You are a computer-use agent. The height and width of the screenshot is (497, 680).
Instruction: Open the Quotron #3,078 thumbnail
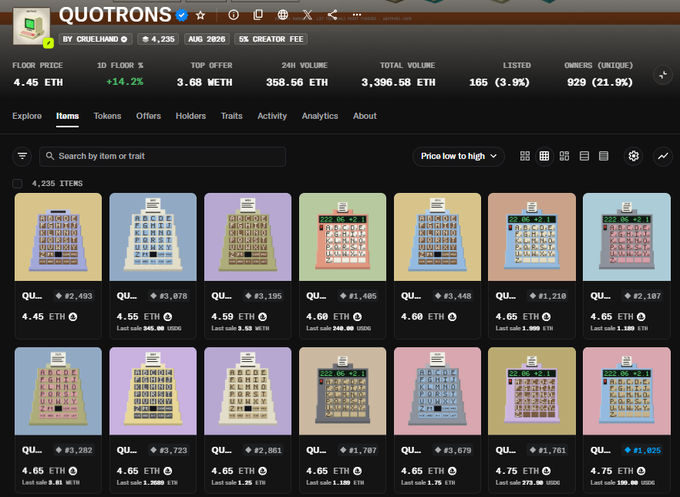[153, 237]
